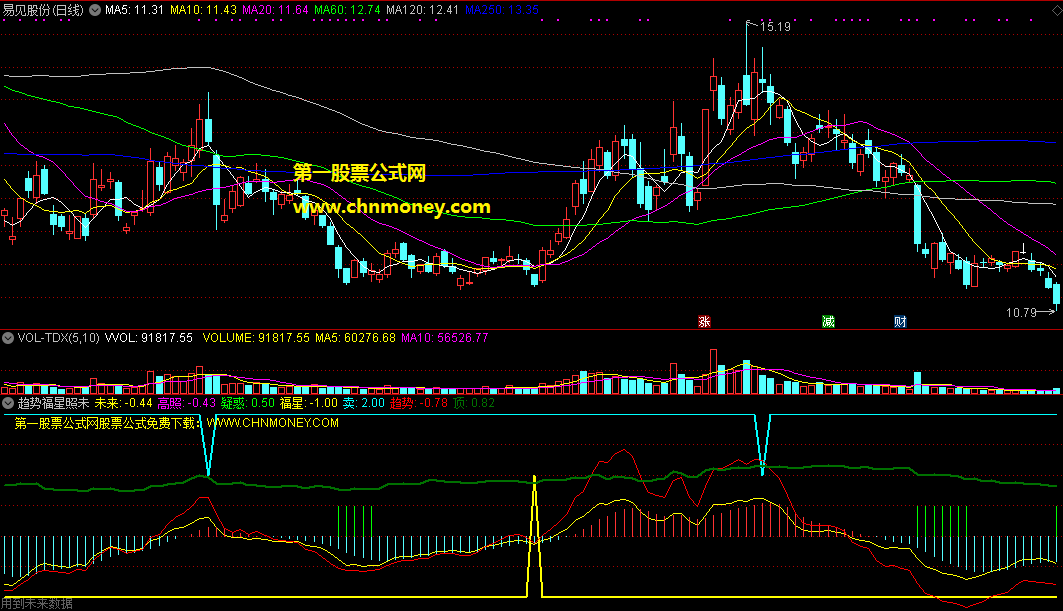
Task: Click the MA10: 11.43 label in main chart
Action: coord(203,10)
